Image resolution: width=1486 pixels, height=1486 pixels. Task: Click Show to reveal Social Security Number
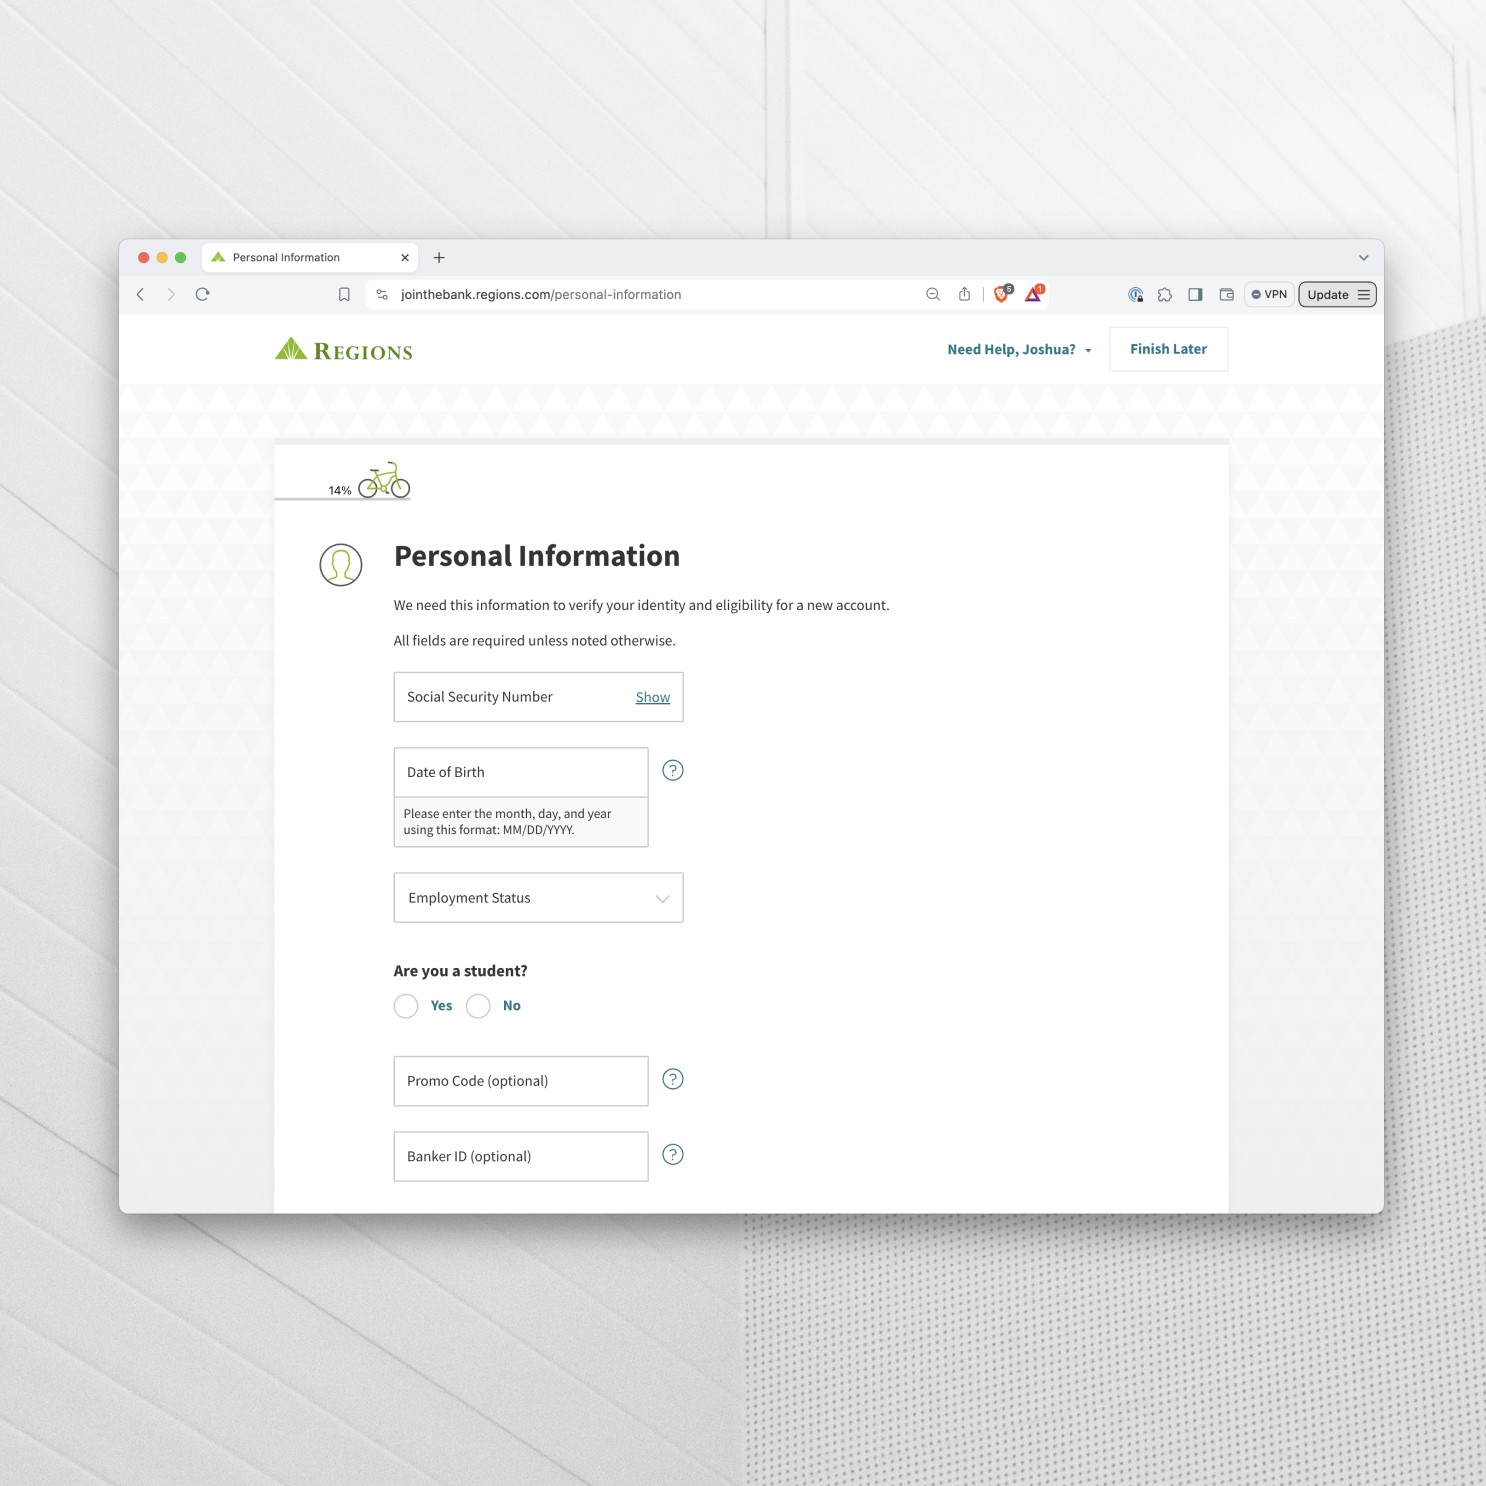(652, 697)
